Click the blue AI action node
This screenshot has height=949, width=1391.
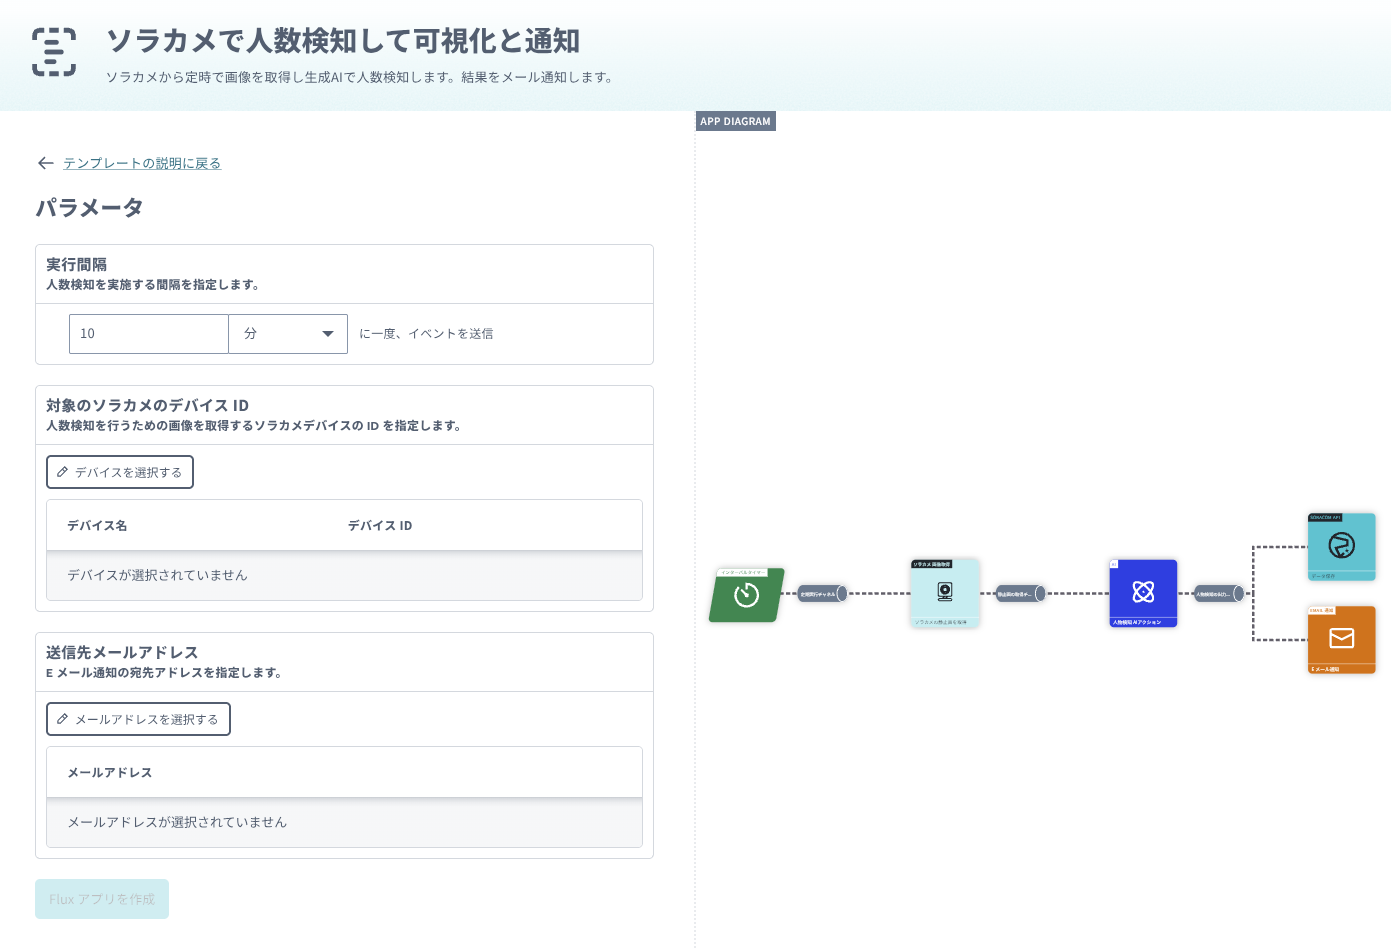pyautogui.click(x=1143, y=593)
